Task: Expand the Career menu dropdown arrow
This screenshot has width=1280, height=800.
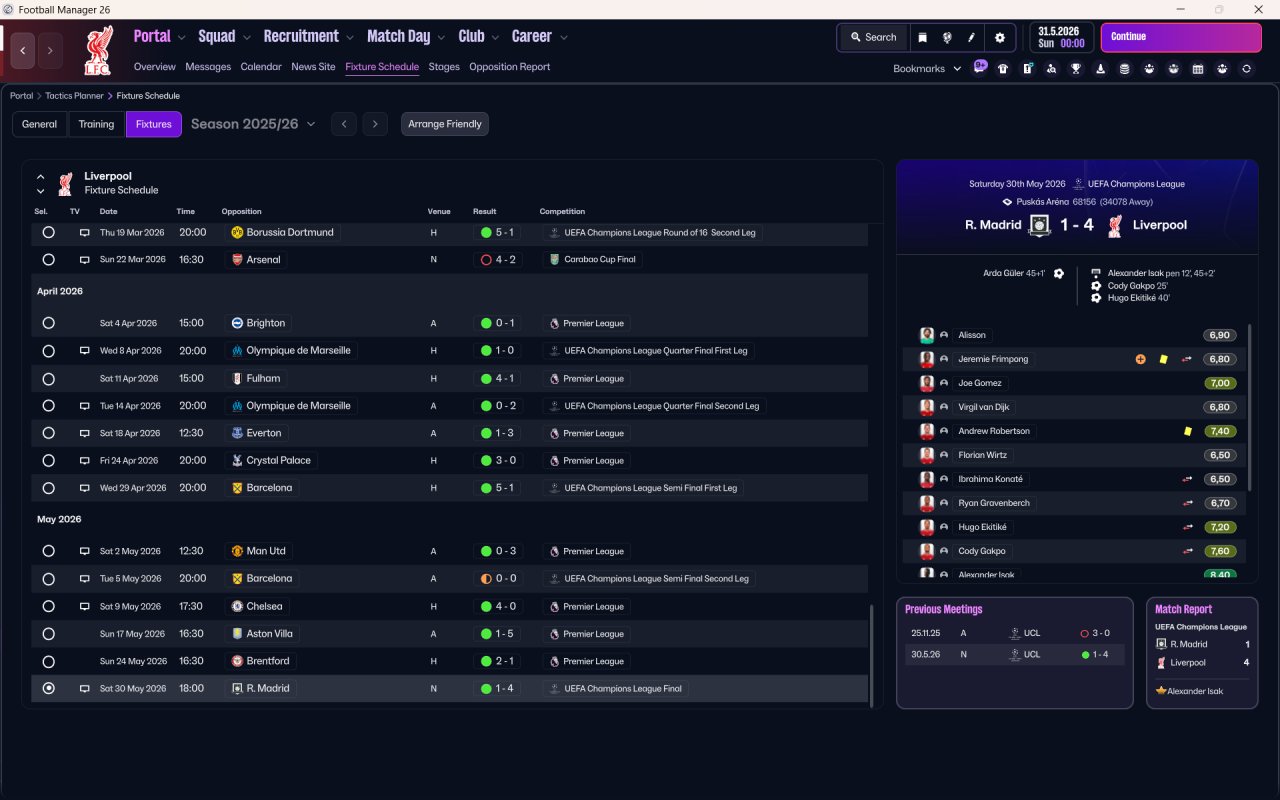Action: pos(564,38)
